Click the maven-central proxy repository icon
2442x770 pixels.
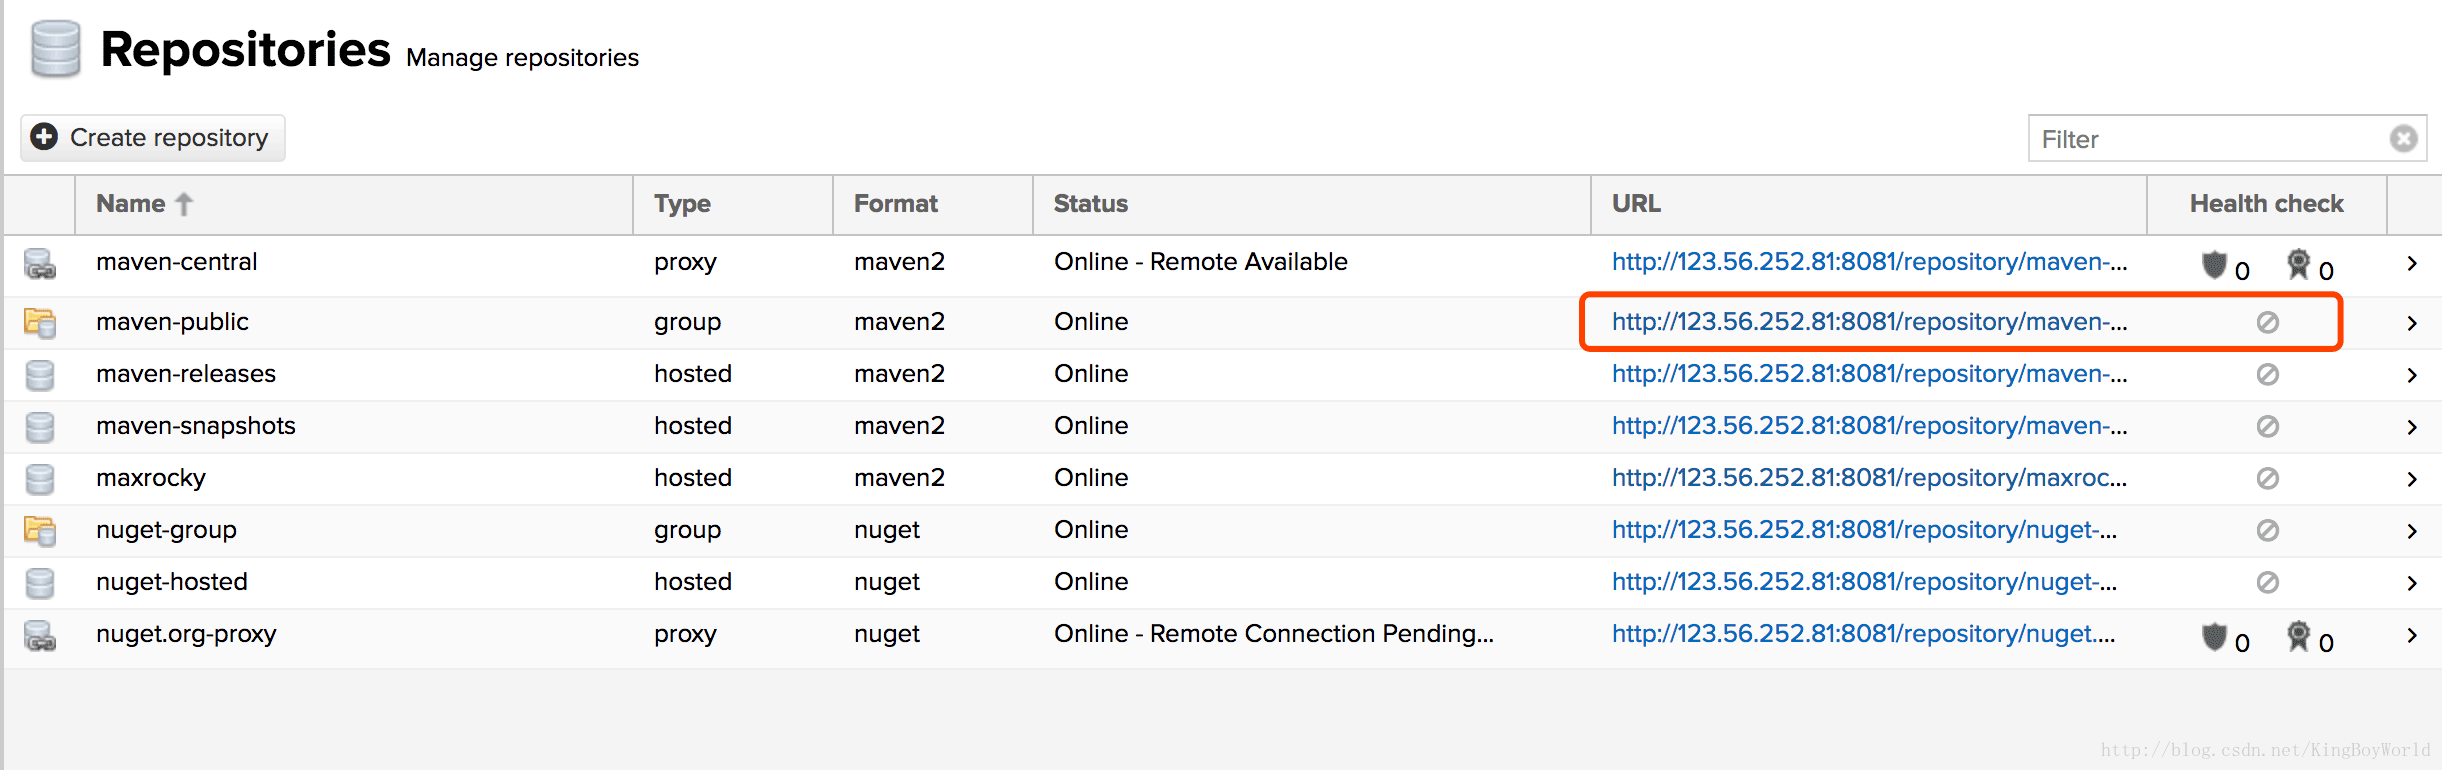pyautogui.click(x=40, y=264)
